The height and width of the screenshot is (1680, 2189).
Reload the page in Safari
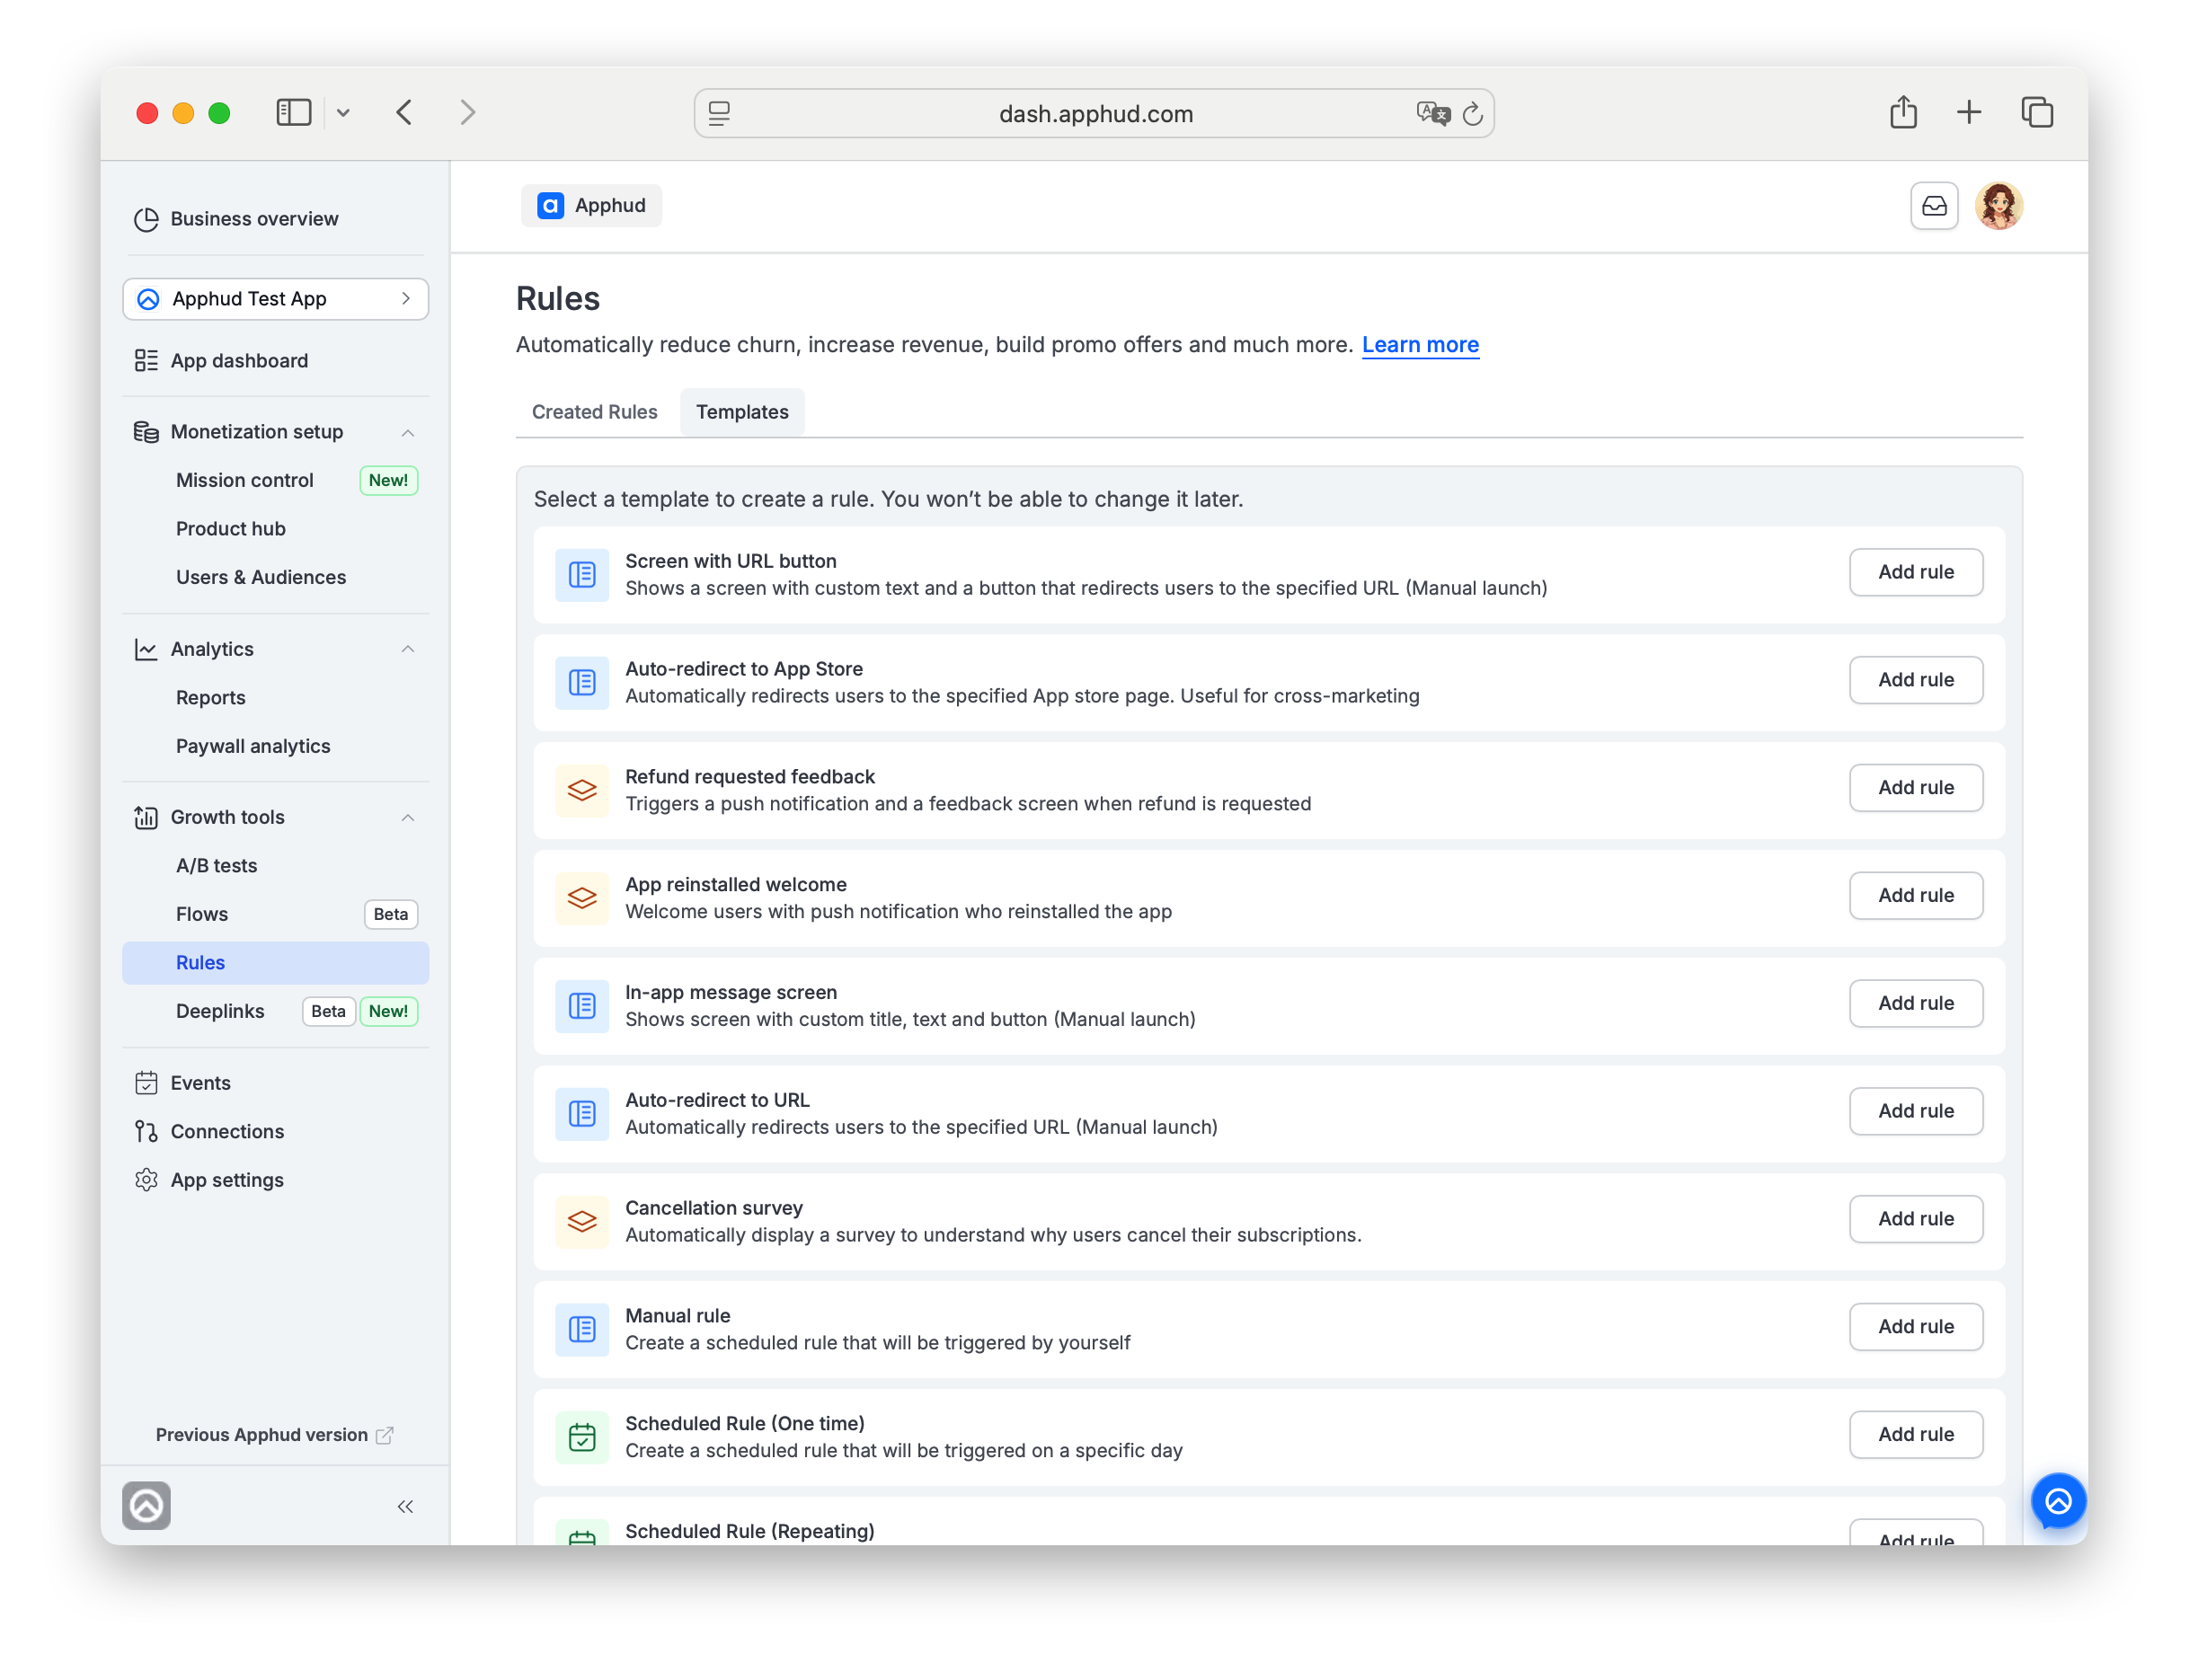coord(1472,114)
